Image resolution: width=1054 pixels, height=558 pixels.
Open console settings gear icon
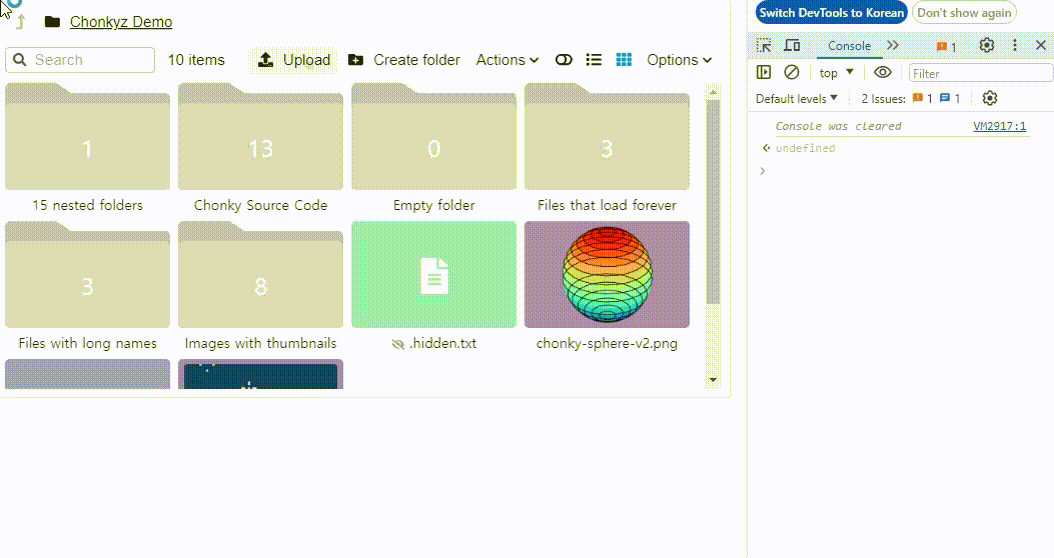(x=989, y=98)
